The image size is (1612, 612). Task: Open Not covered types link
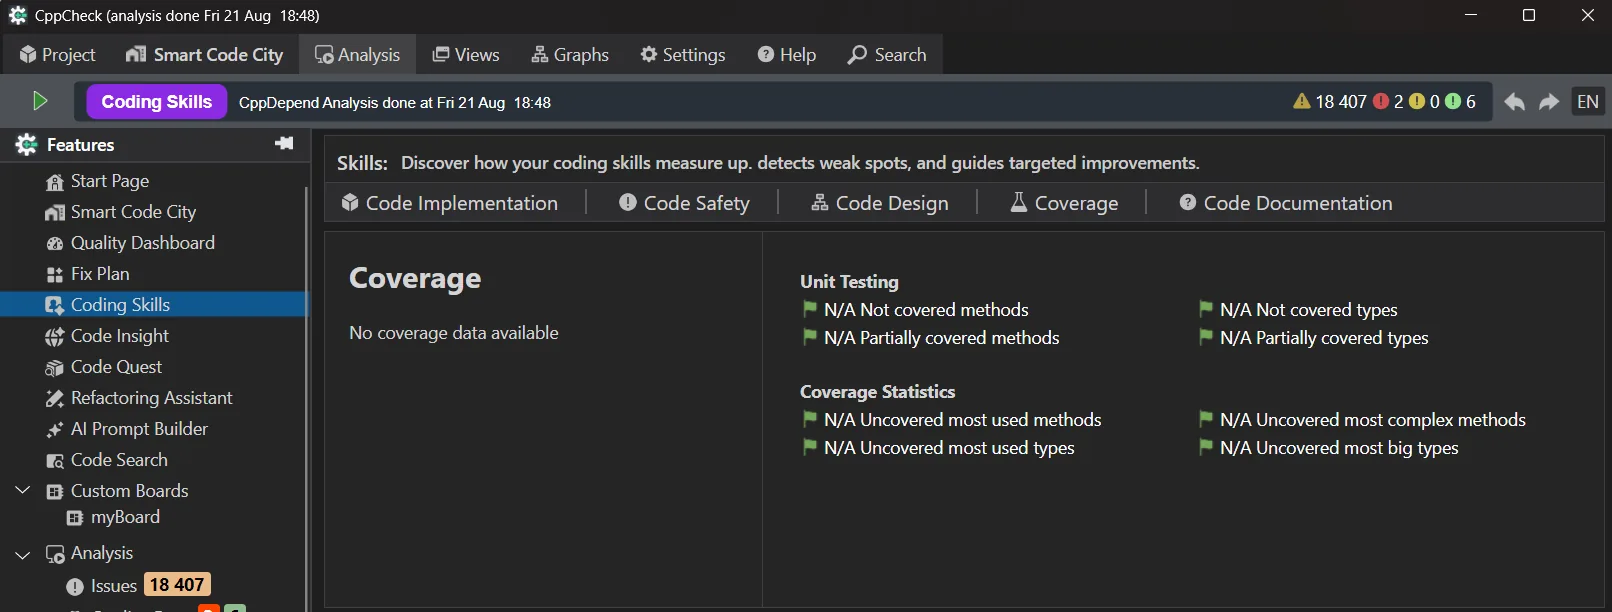(1309, 310)
